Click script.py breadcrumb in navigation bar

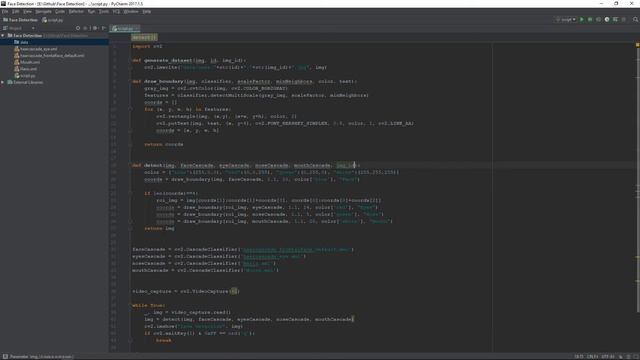[x=53, y=20]
